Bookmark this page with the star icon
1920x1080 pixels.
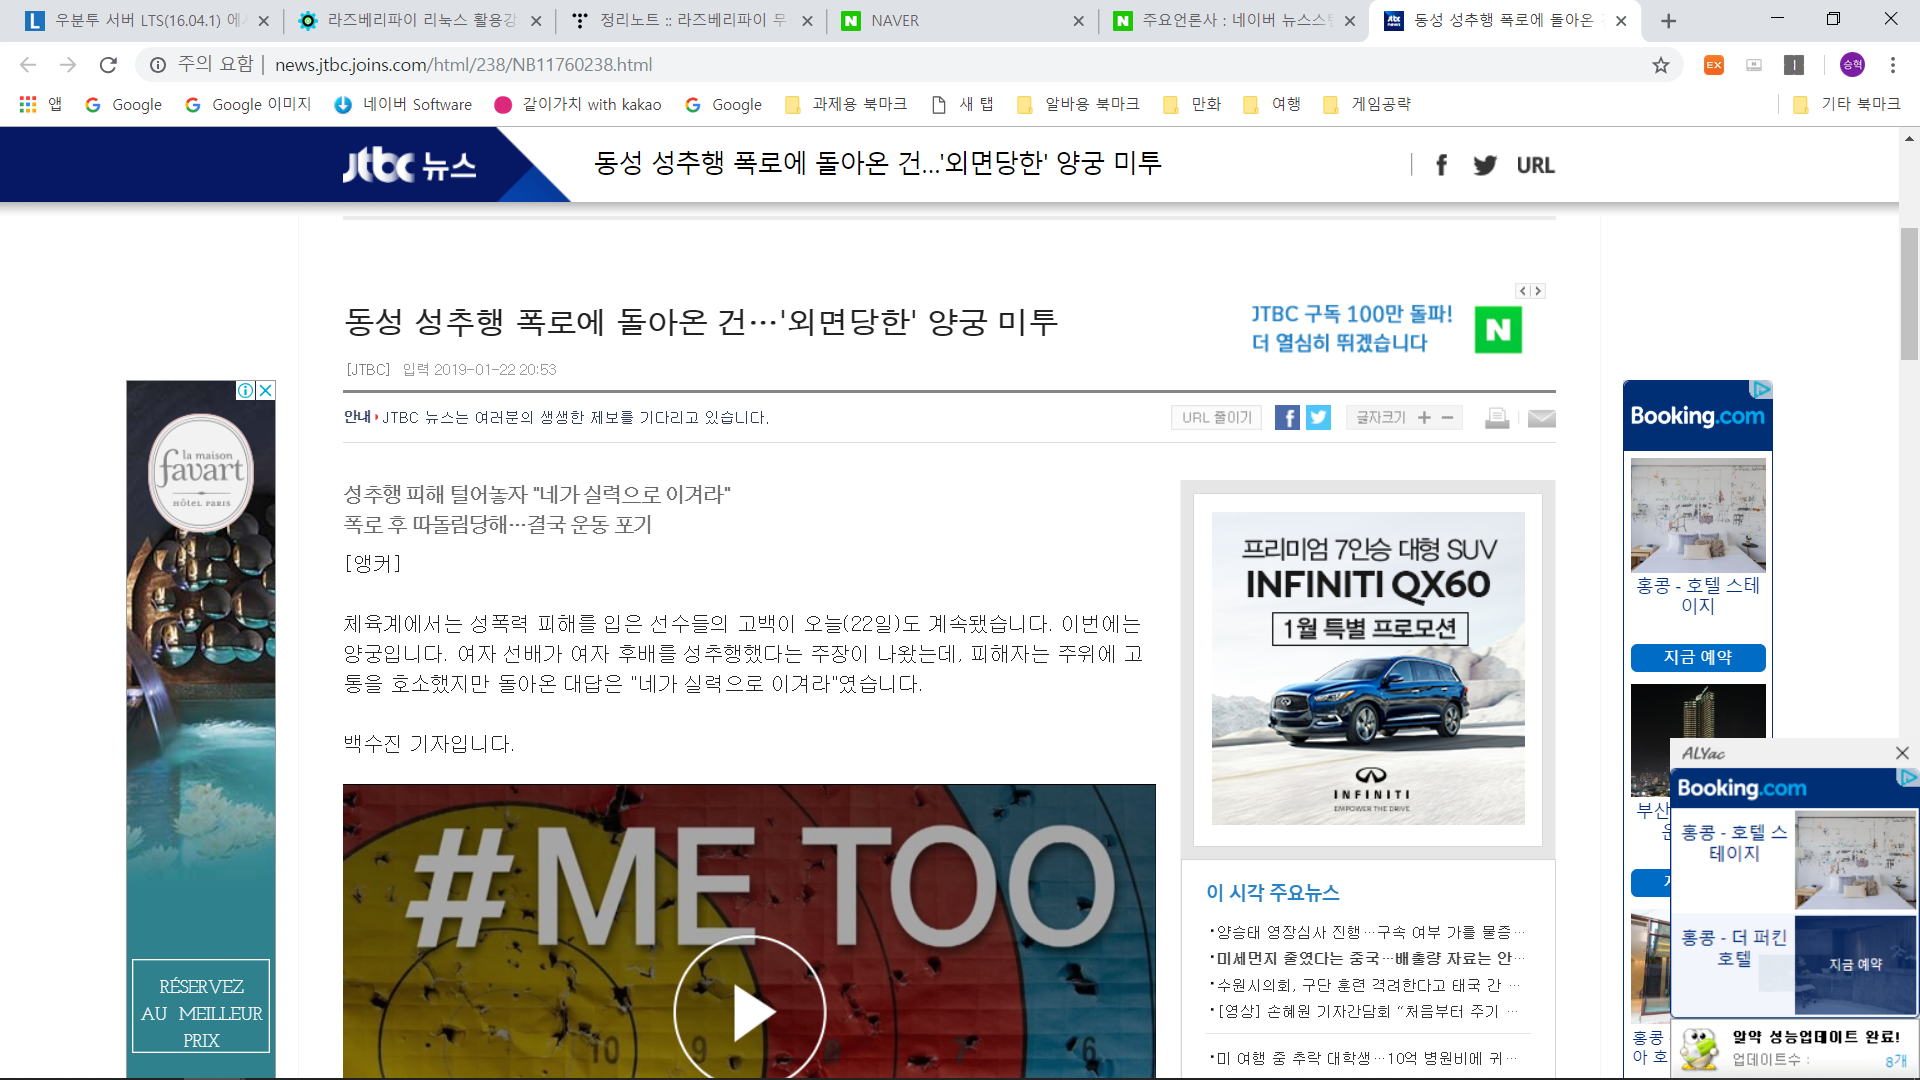[x=1661, y=65]
